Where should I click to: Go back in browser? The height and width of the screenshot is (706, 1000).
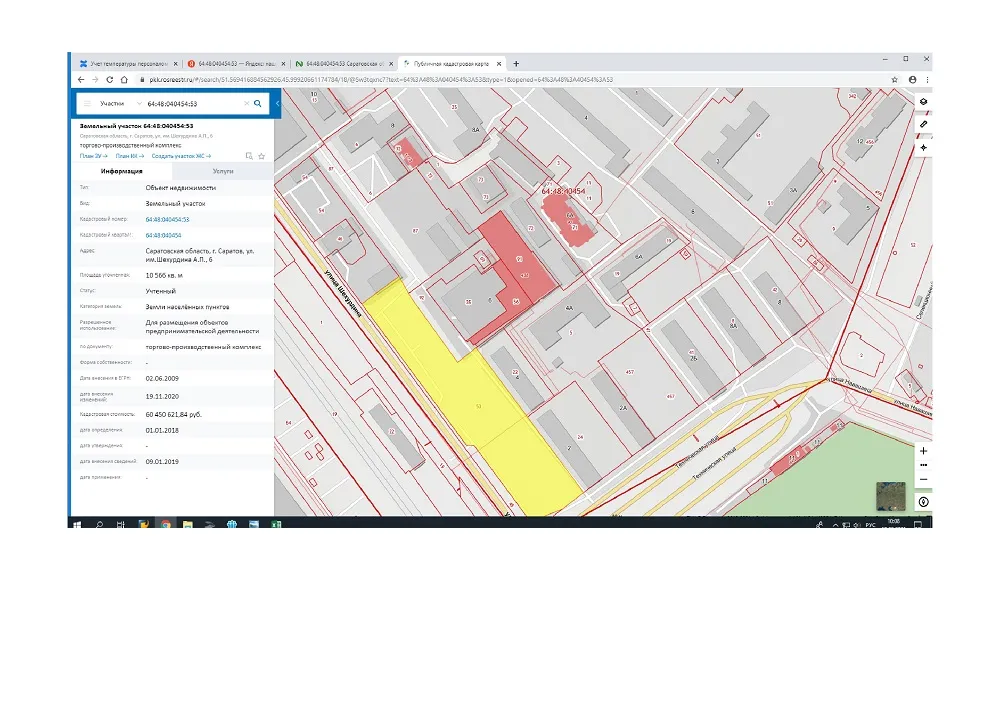(x=81, y=80)
